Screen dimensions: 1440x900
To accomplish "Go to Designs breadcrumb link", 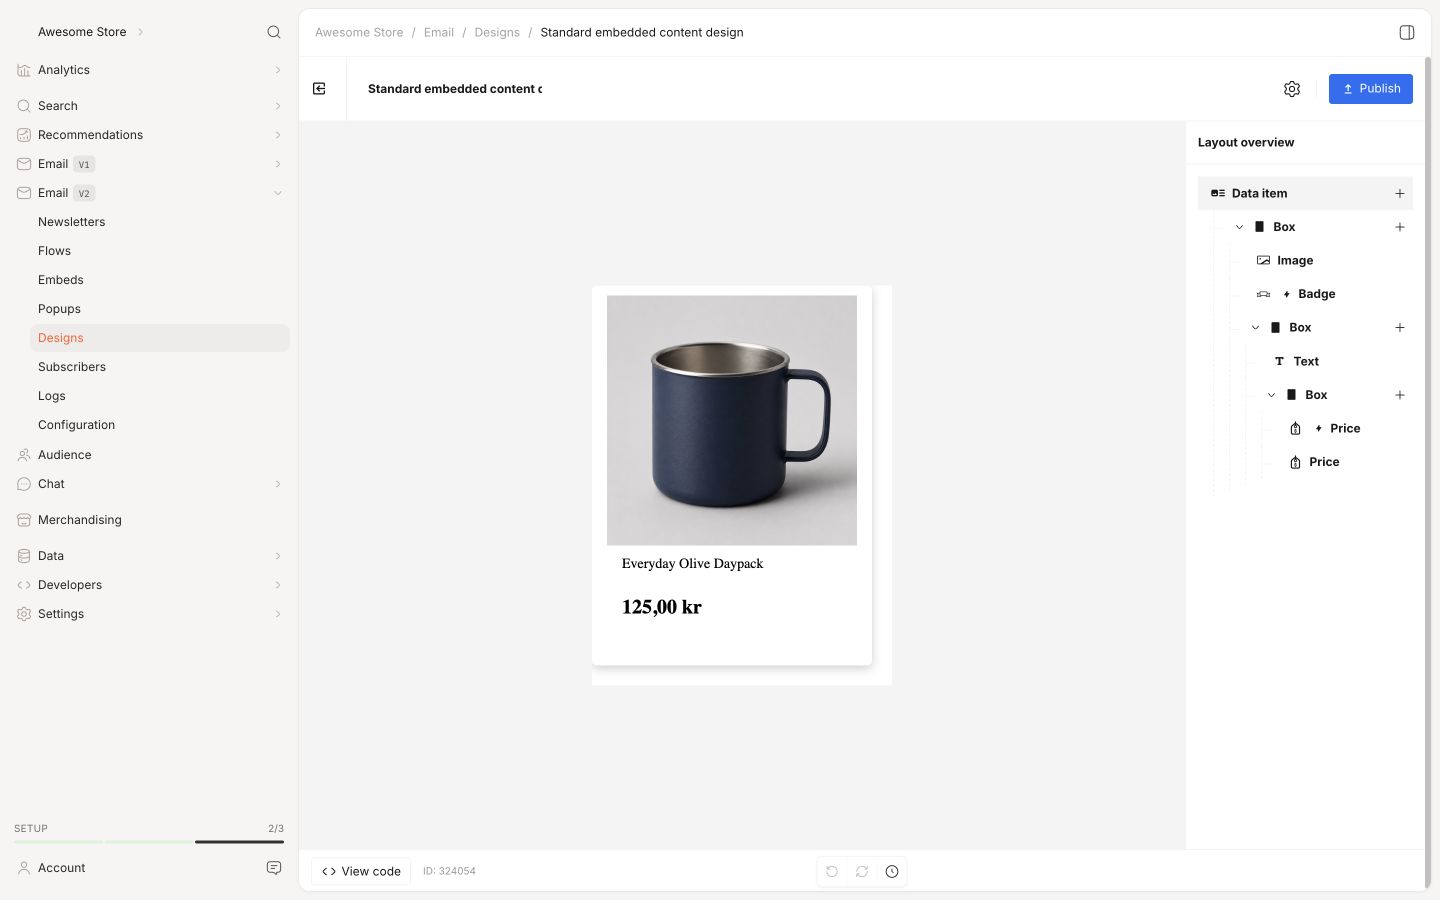I will pyautogui.click(x=497, y=32).
